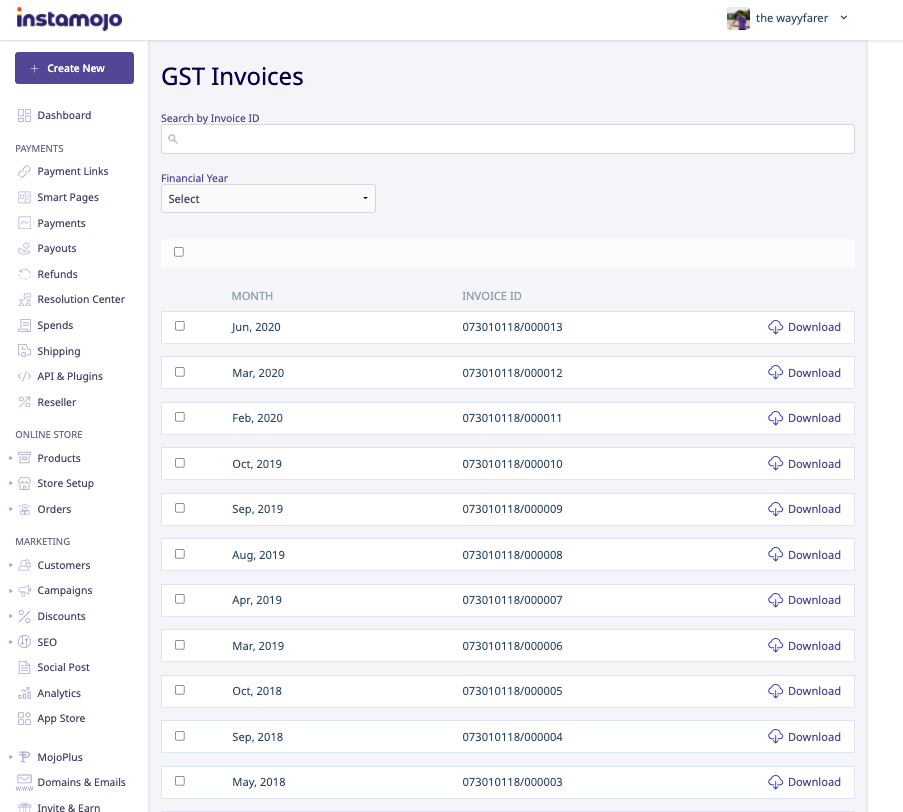Image resolution: width=903 pixels, height=812 pixels.
Task: Click the Search by Invoice ID field
Action: pyautogui.click(x=507, y=139)
